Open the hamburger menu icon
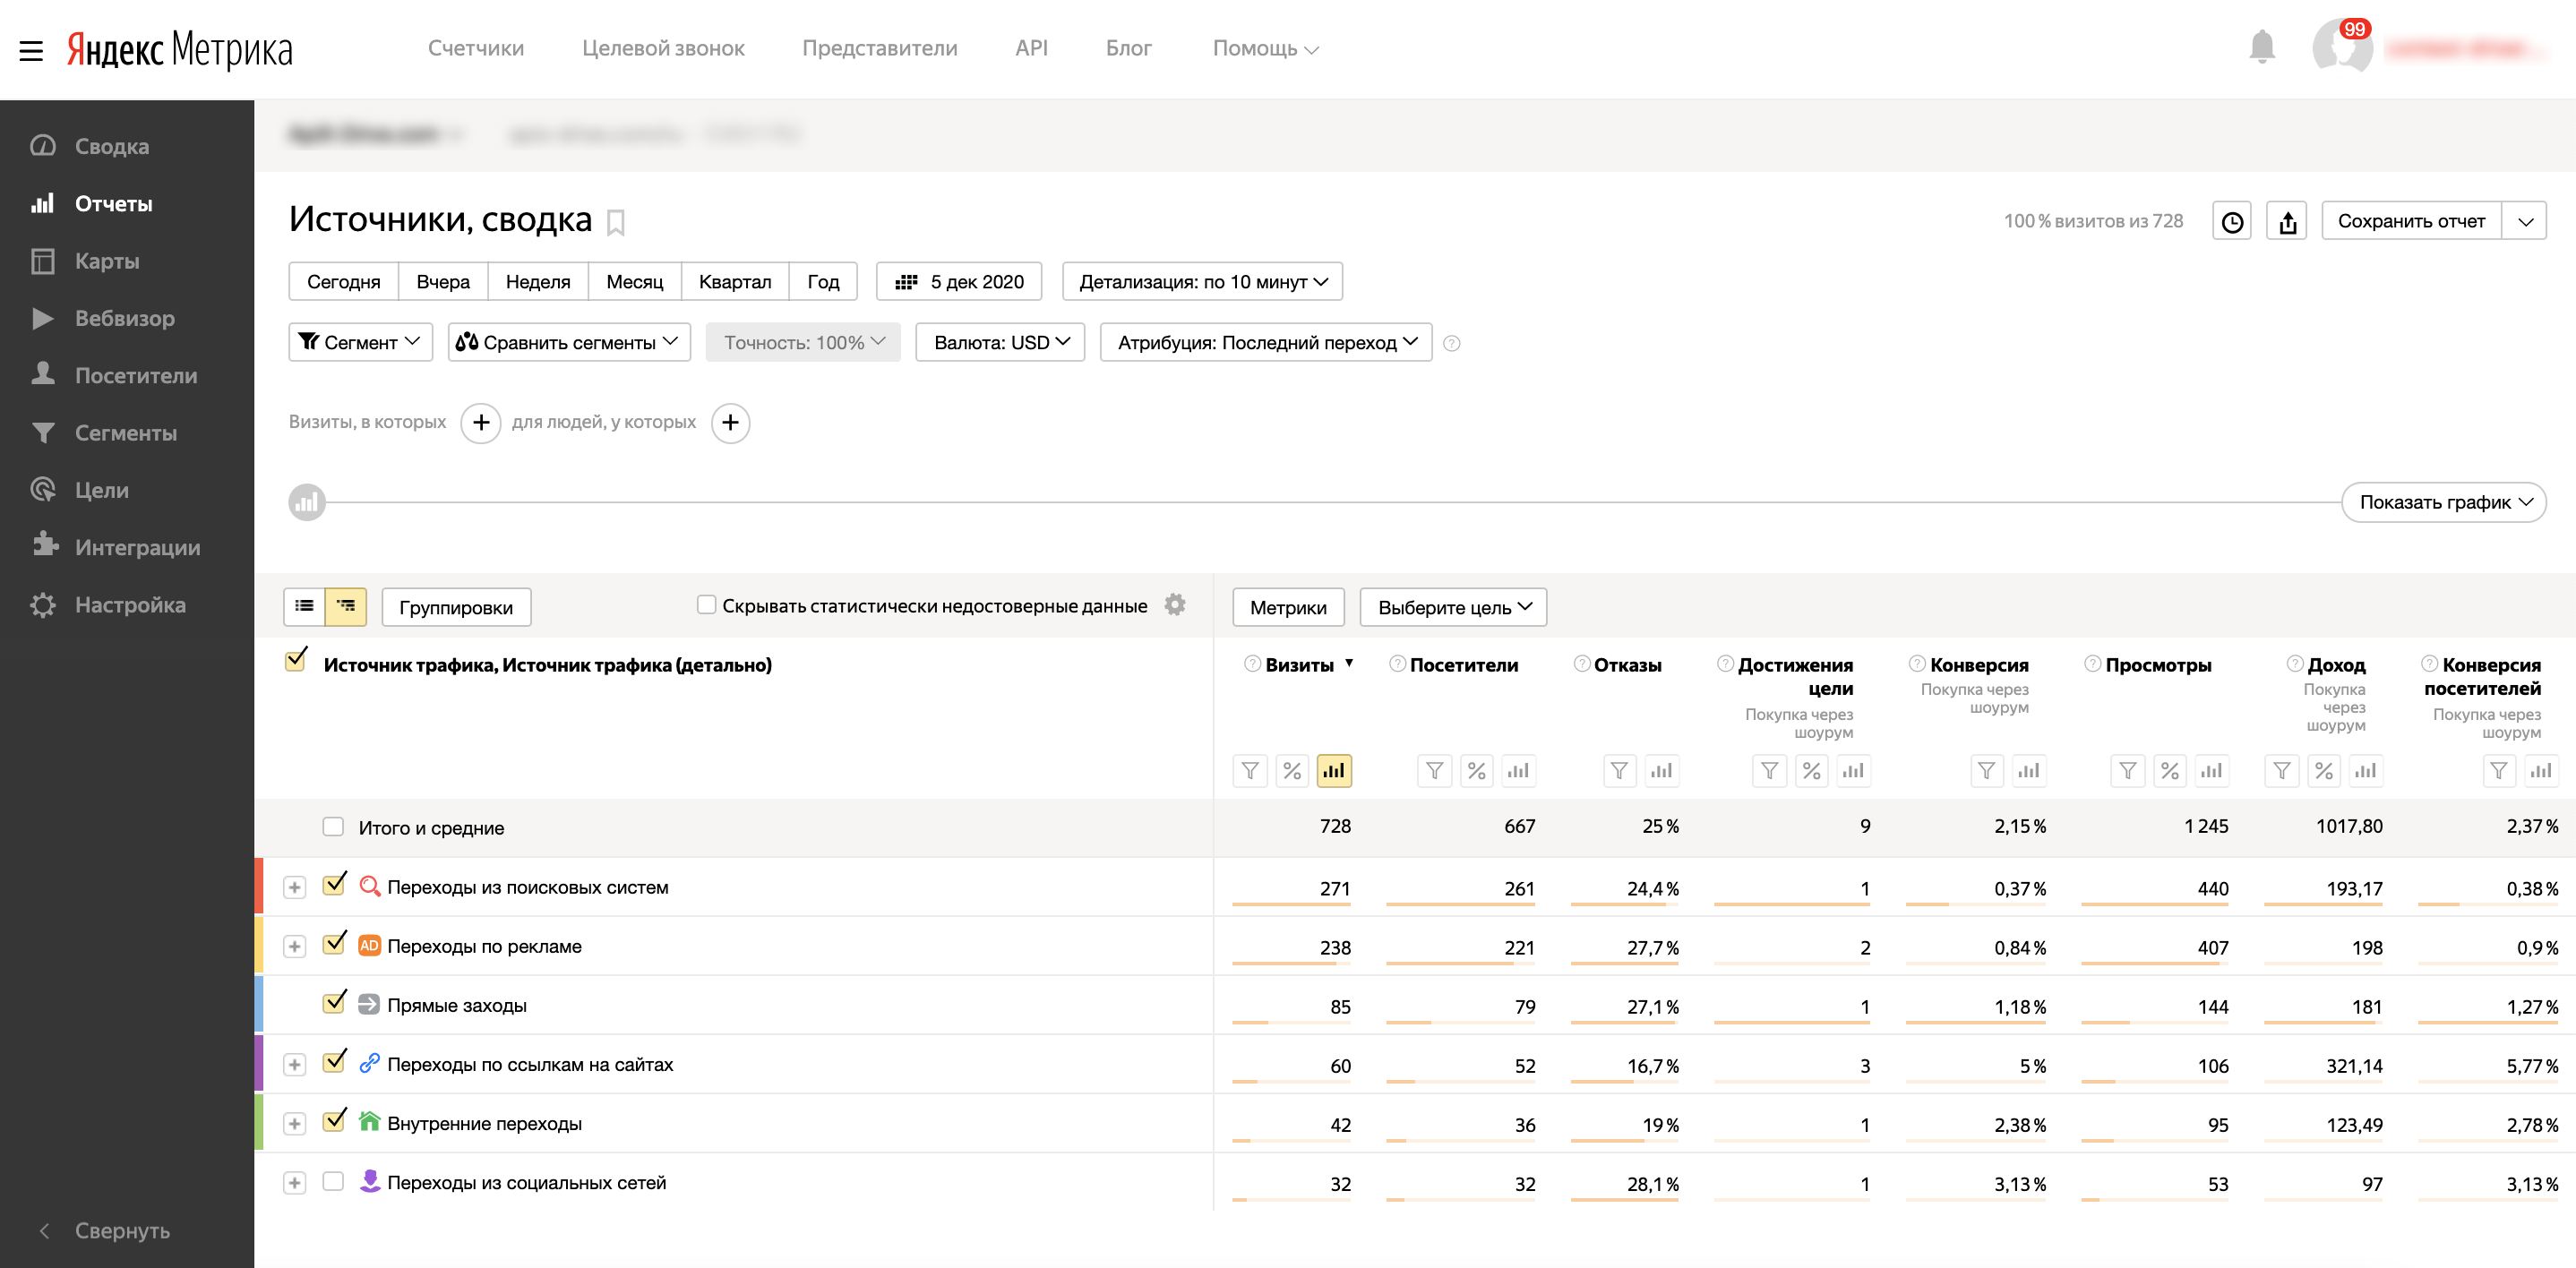Image resolution: width=2576 pixels, height=1268 pixels. tap(31, 50)
